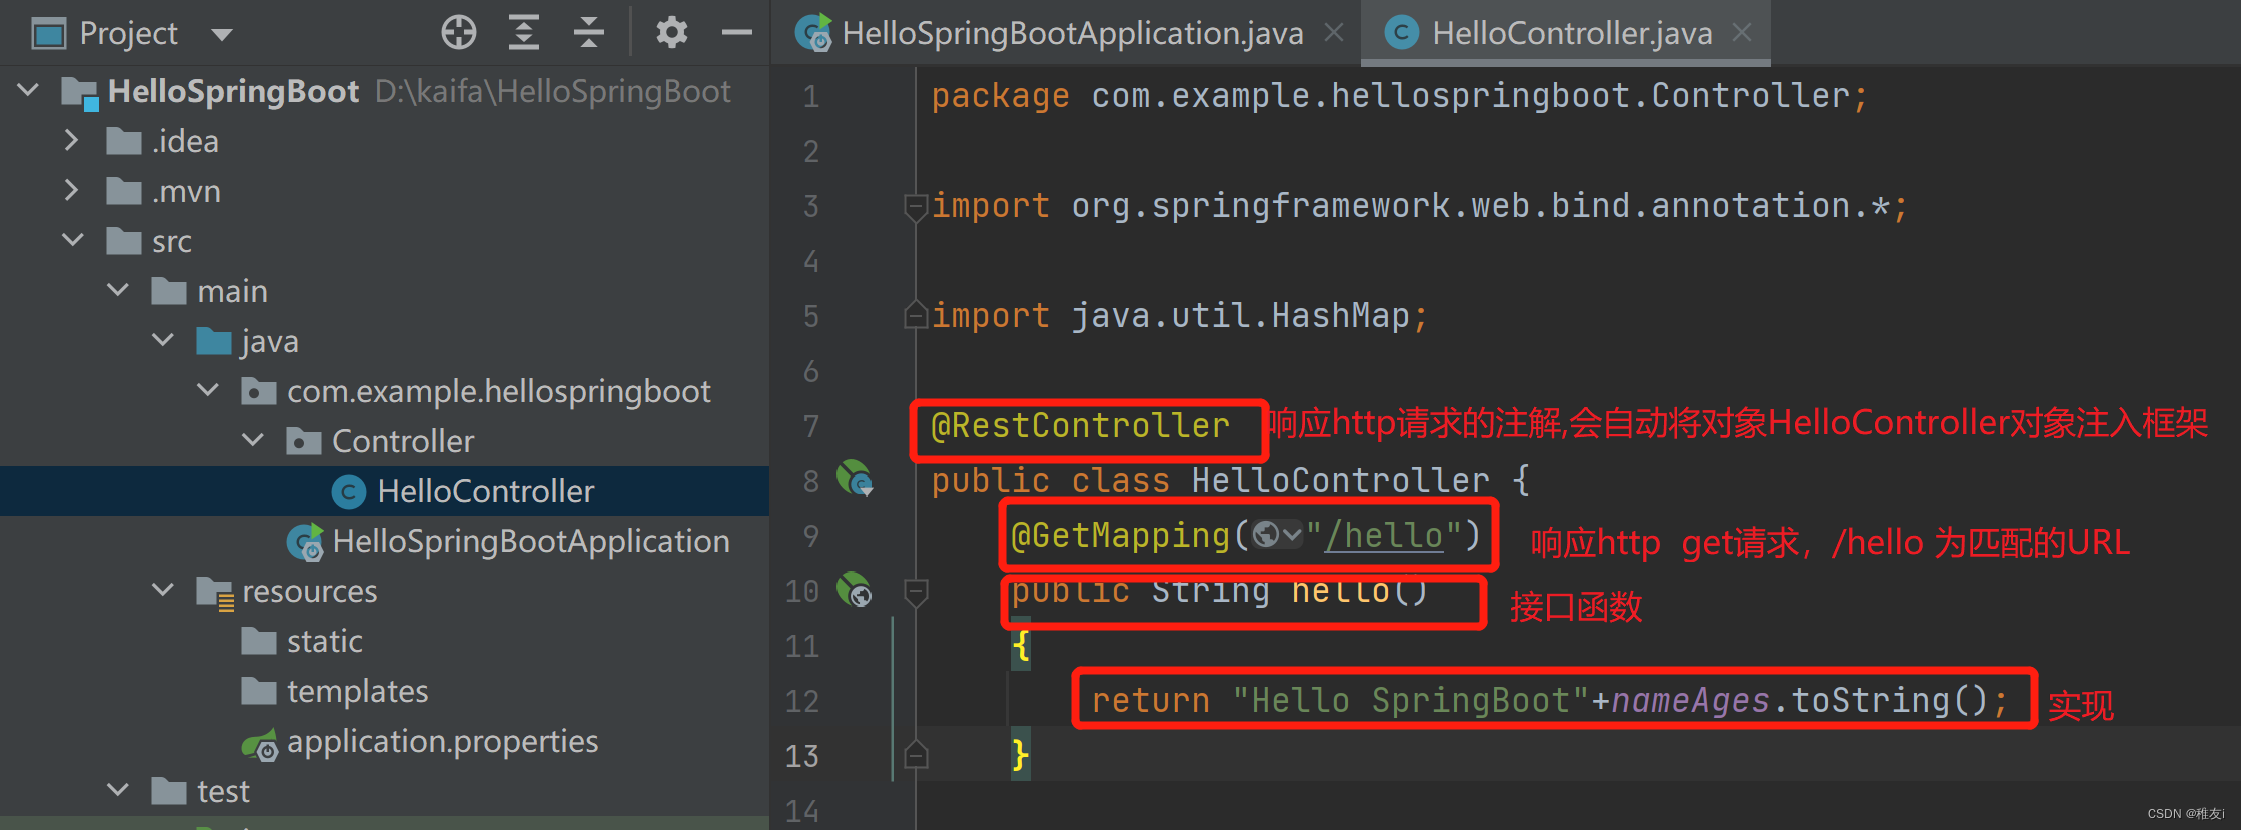The height and width of the screenshot is (830, 2241).
Task: Select the .mvn folder item
Action: (186, 191)
